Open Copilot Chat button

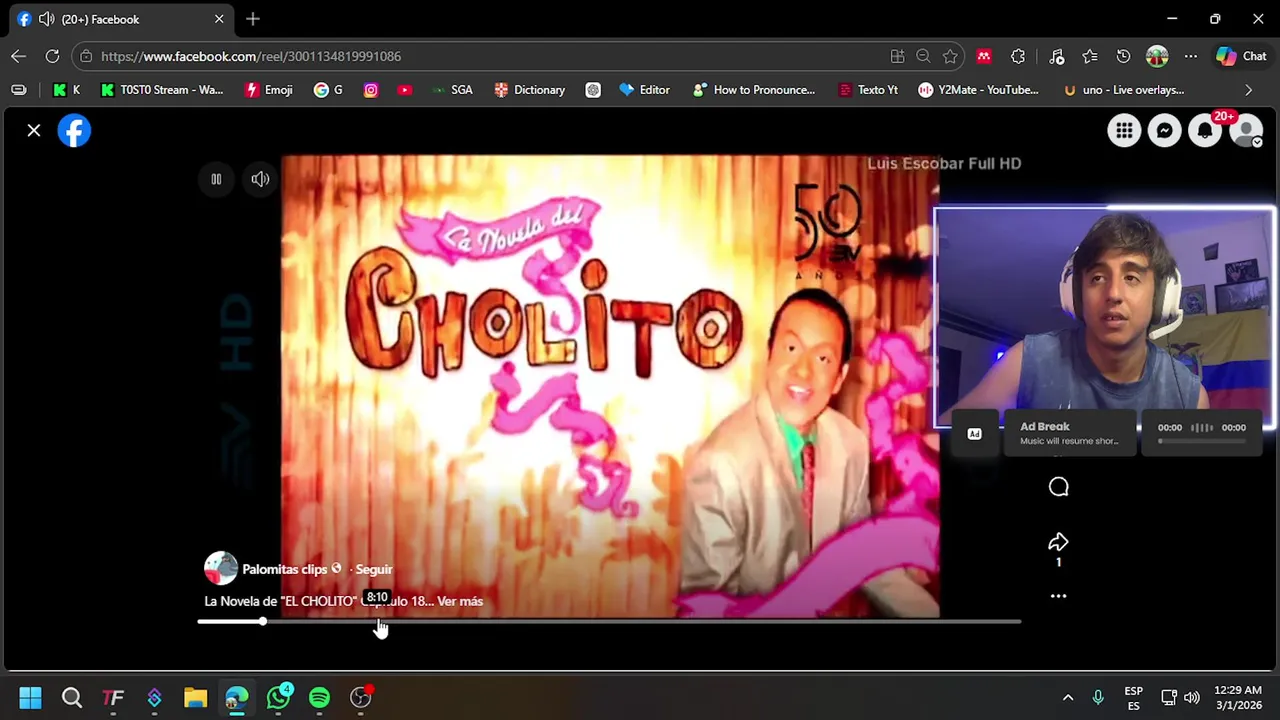[1241, 56]
